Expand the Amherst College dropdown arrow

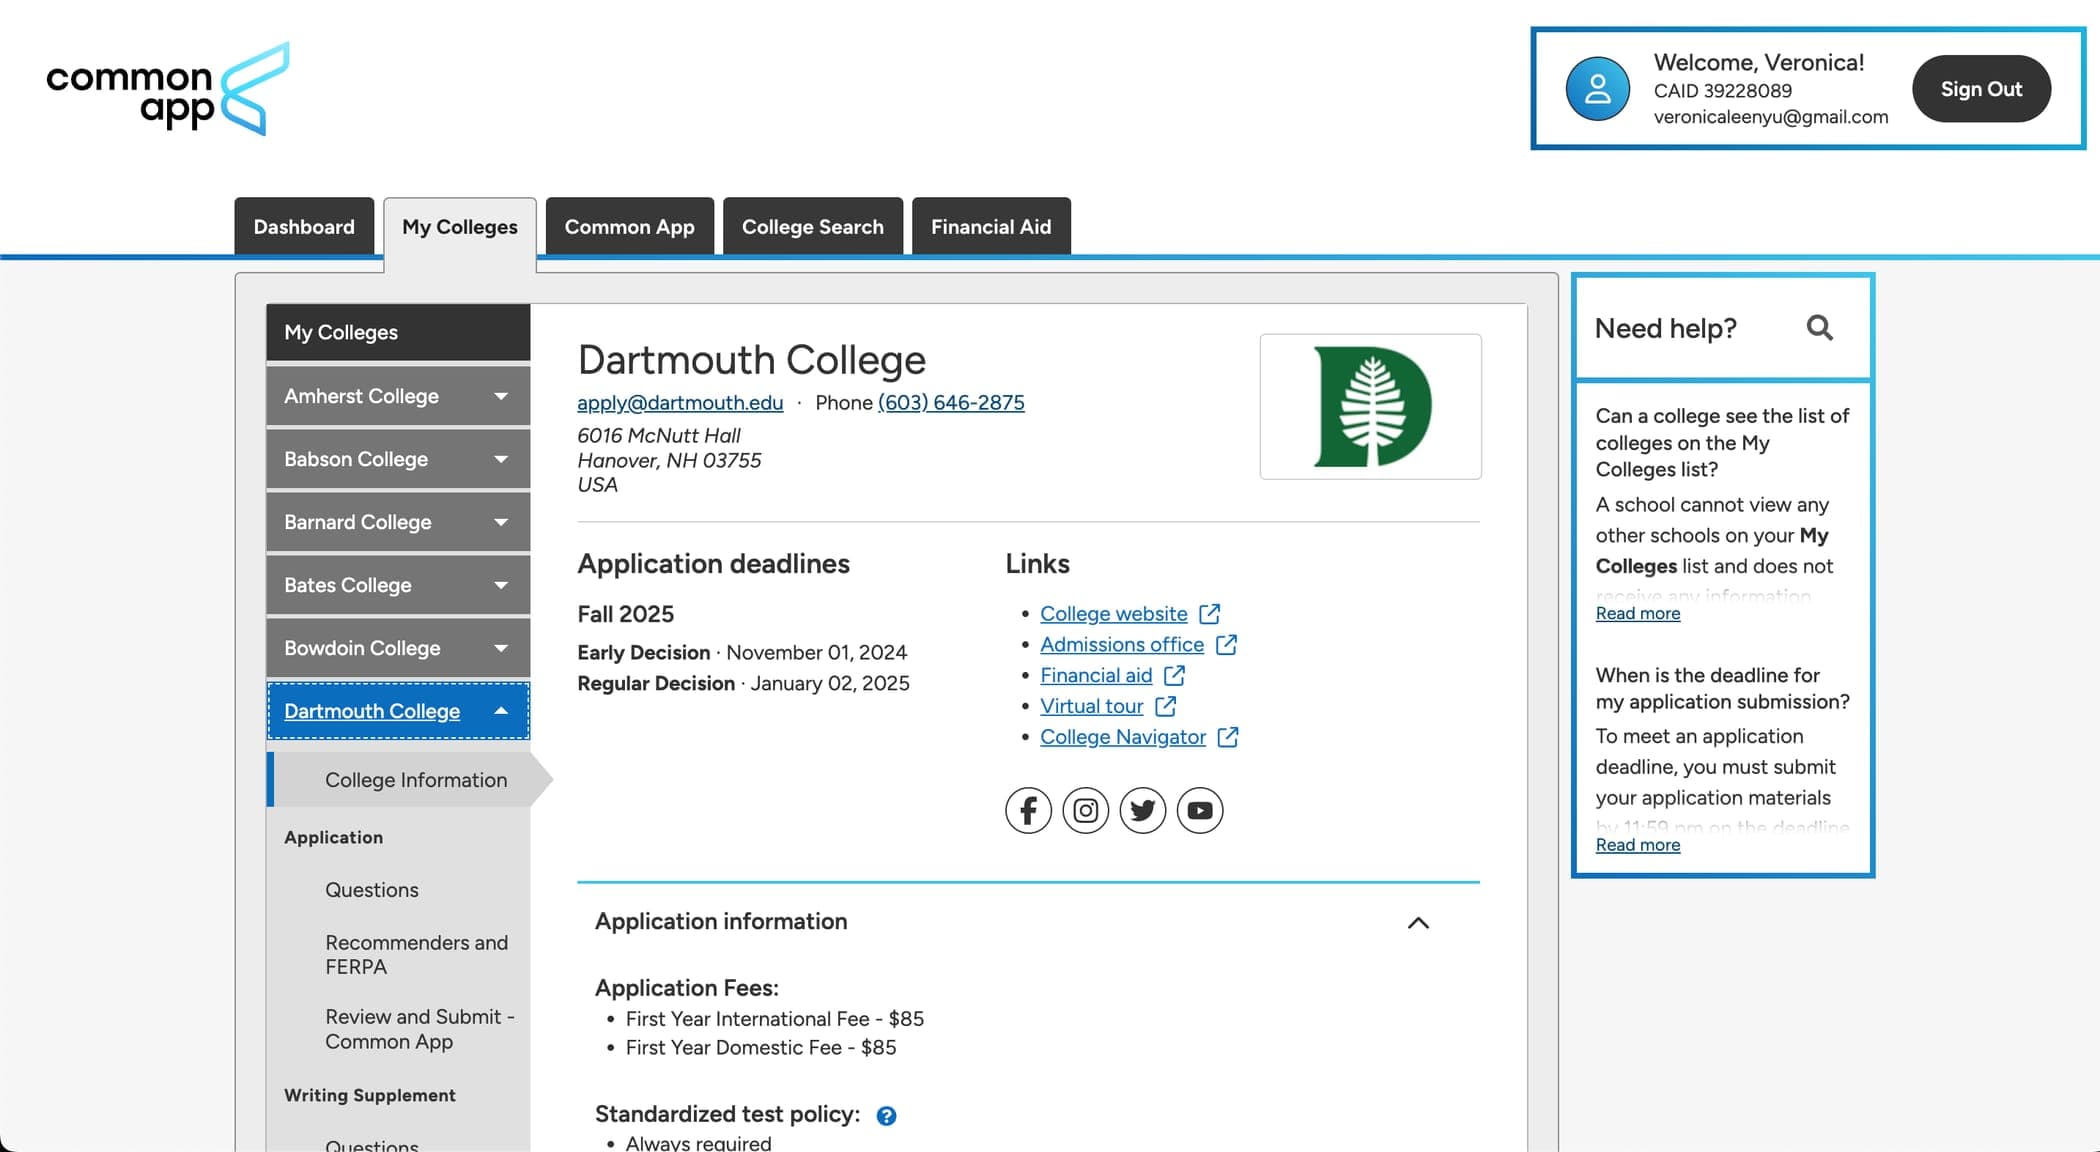click(502, 396)
